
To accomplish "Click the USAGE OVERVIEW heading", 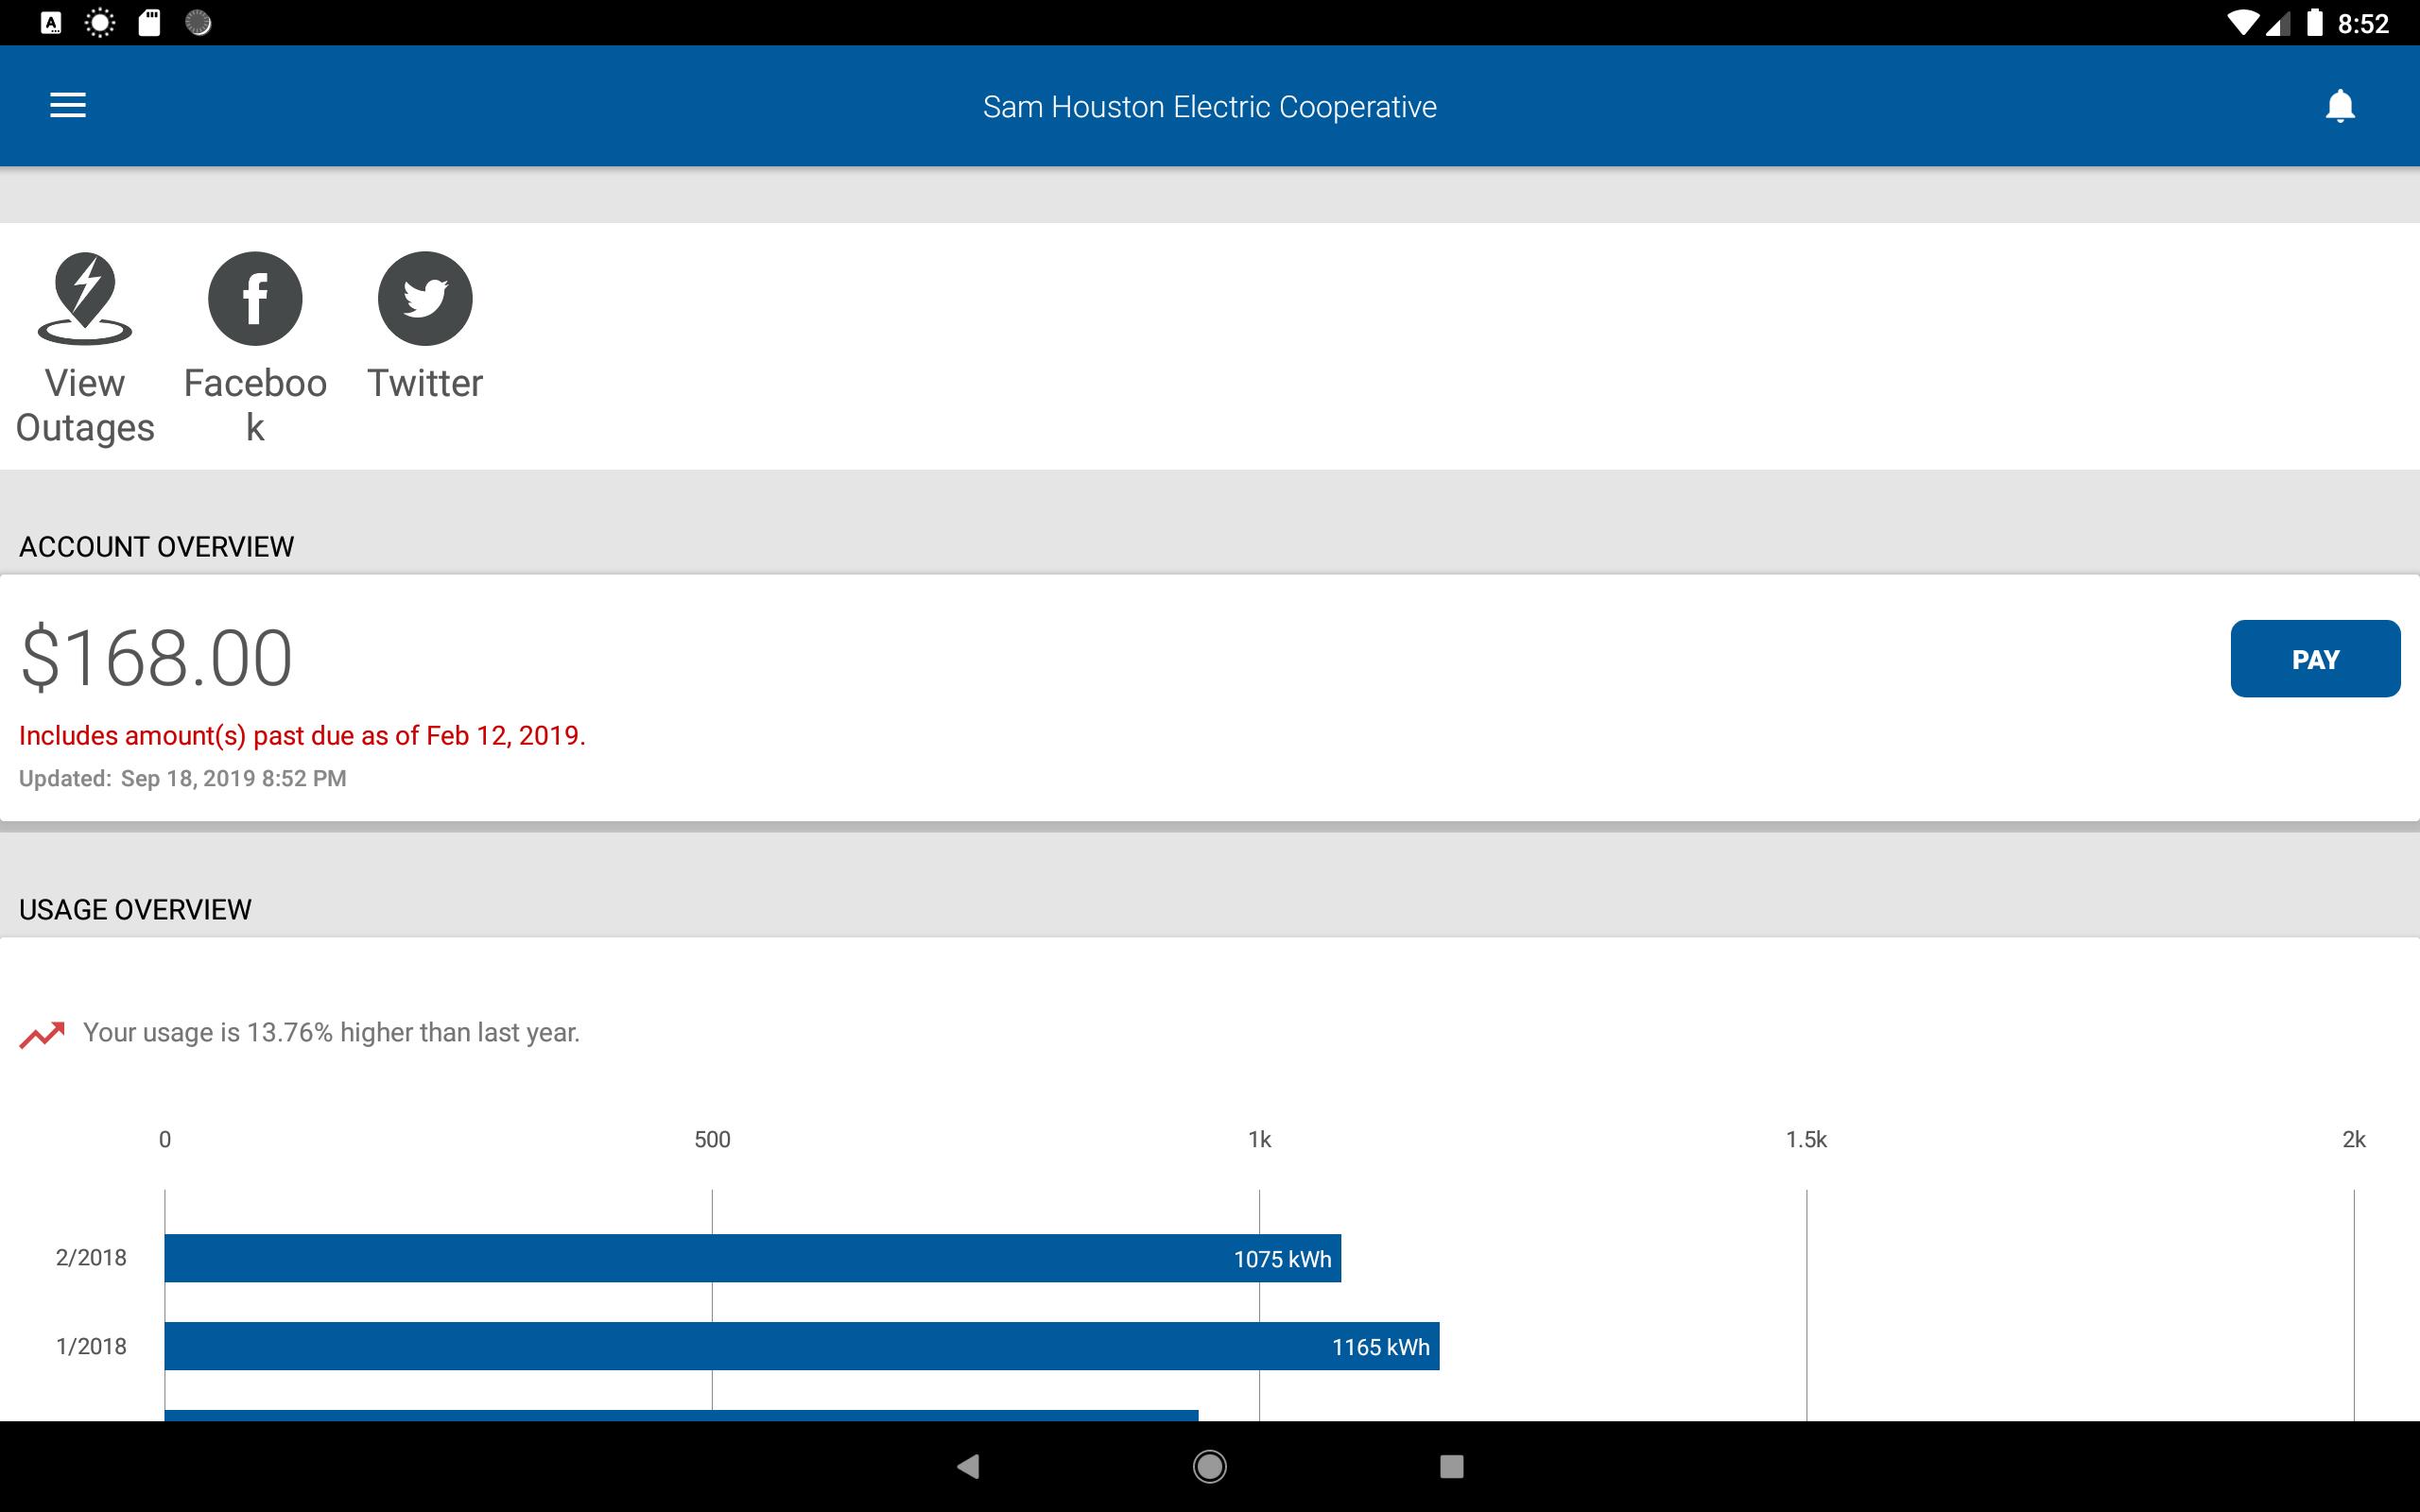I will [x=135, y=910].
